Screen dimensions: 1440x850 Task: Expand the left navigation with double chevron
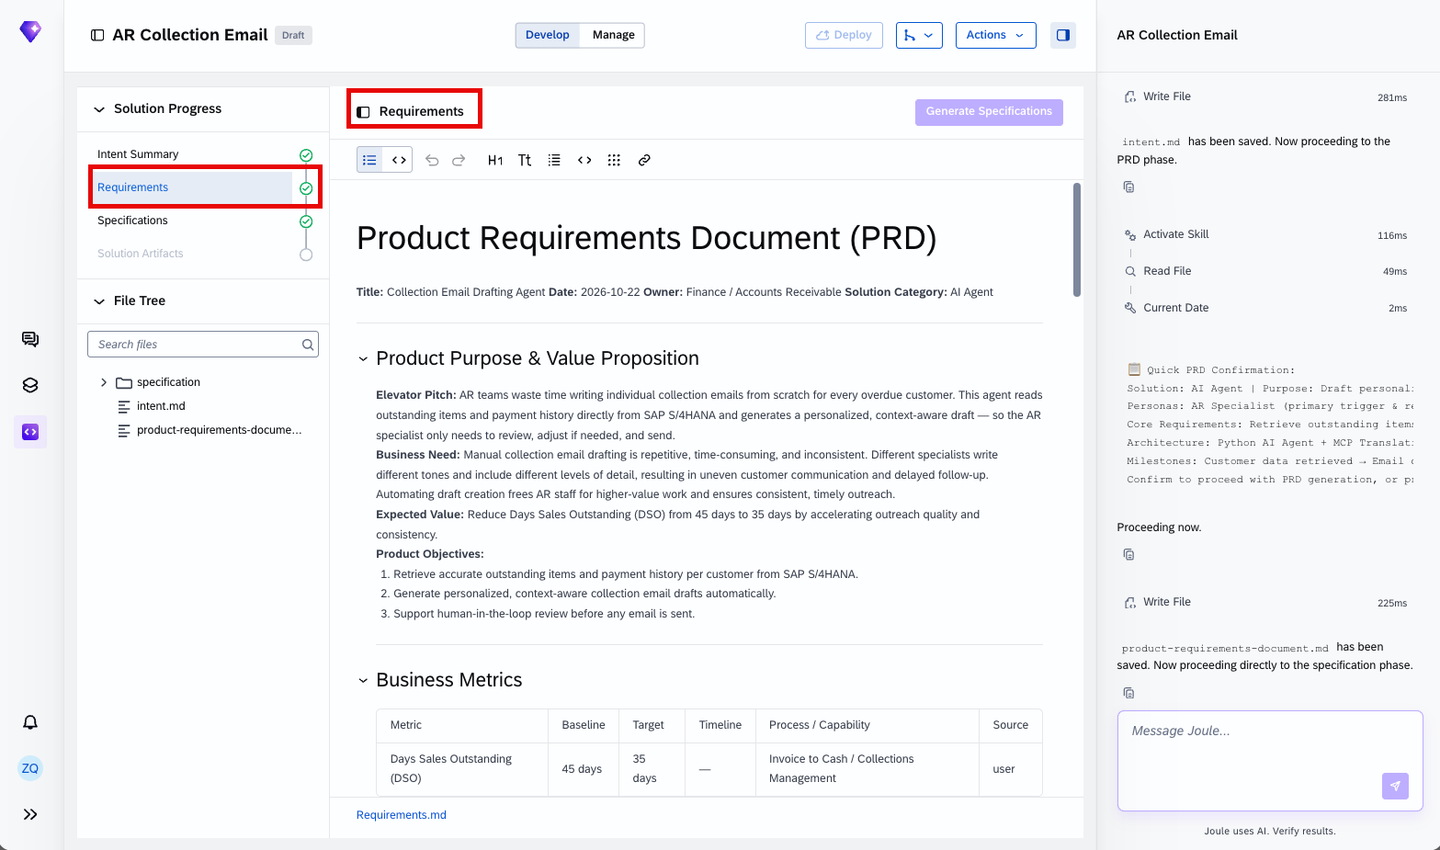coord(30,814)
